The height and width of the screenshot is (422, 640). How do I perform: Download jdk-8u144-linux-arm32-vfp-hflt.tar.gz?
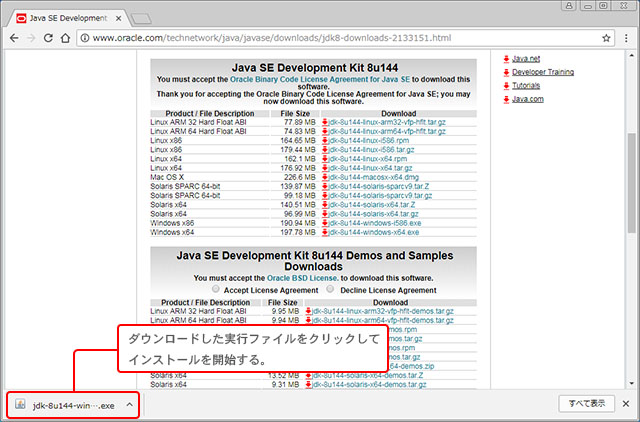(387, 122)
